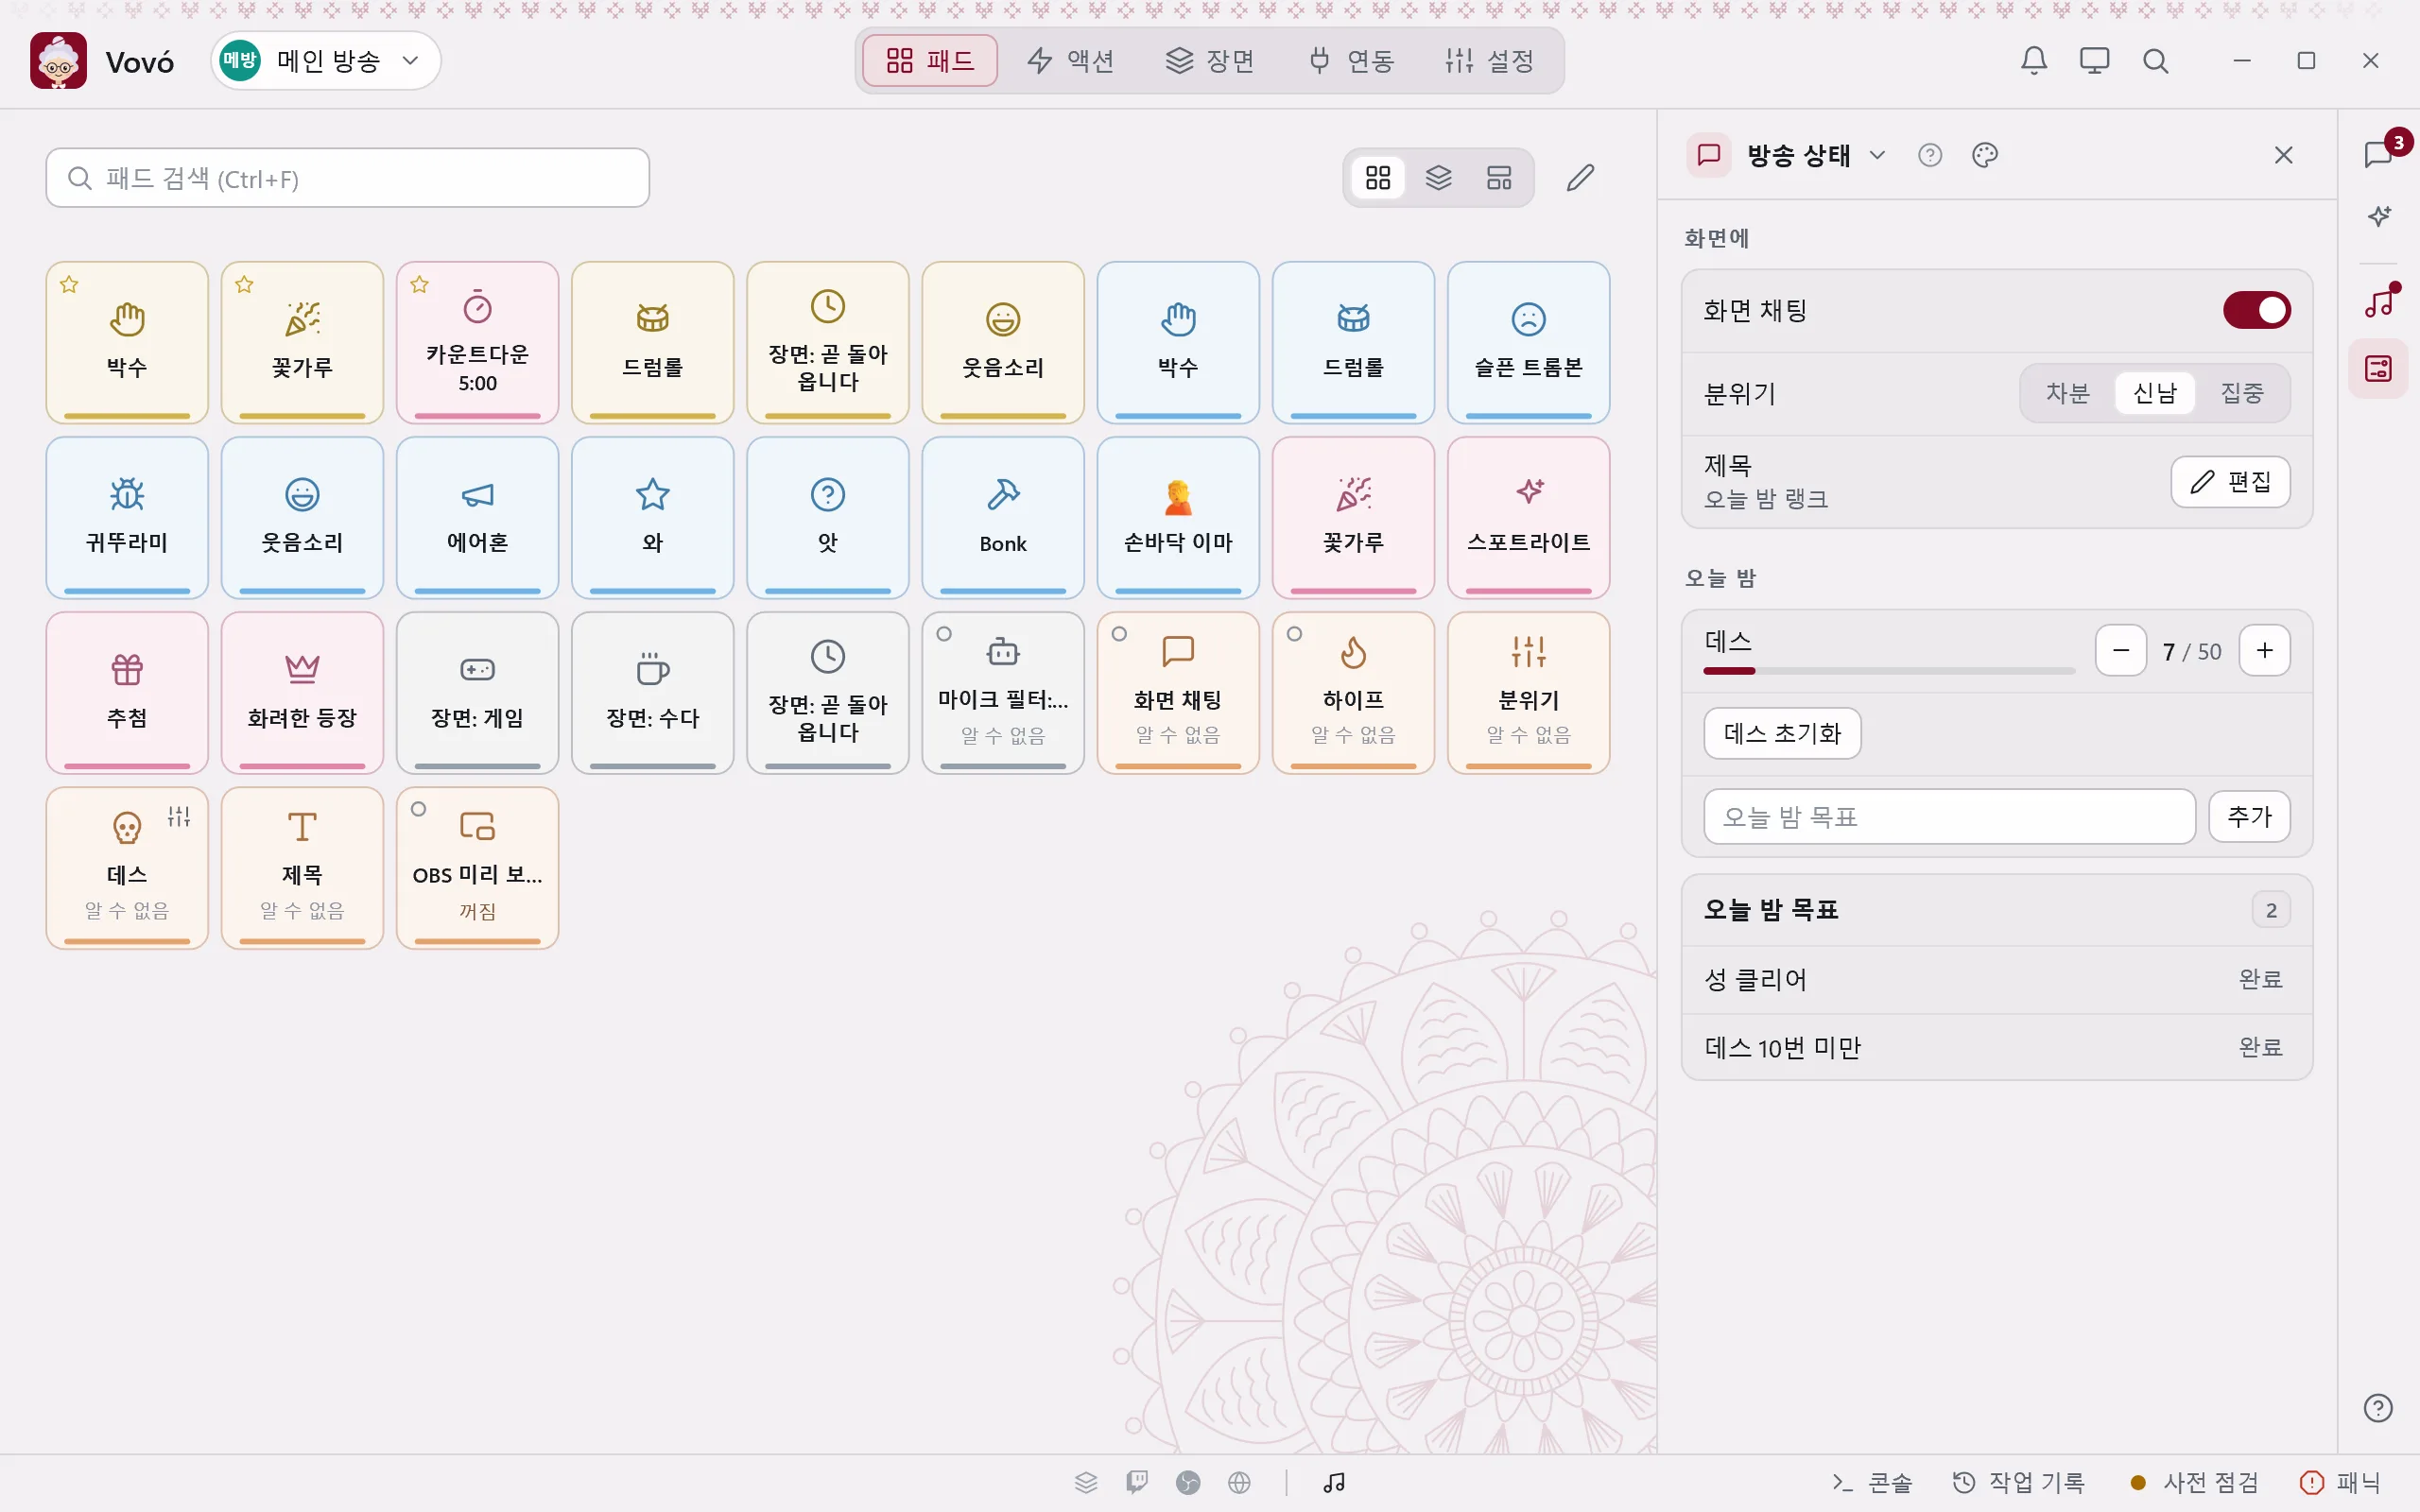The image size is (2420, 1512).
Task: Set mood to 신남
Action: [2154, 393]
